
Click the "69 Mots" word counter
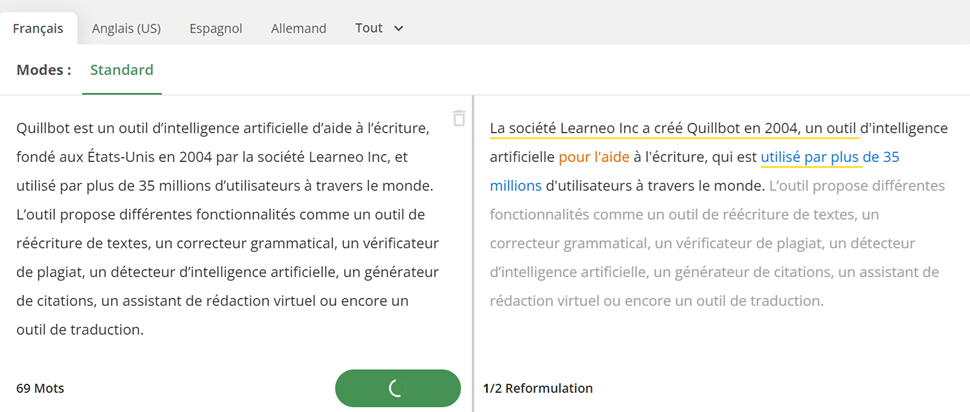coord(40,388)
